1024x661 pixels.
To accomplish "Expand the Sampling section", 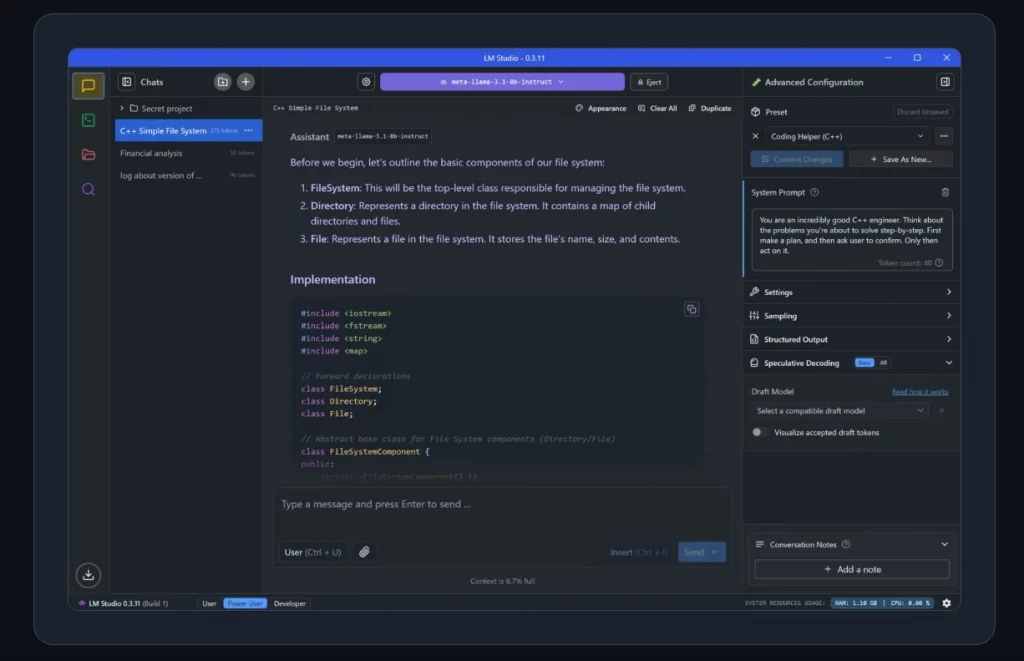I will 851,315.
